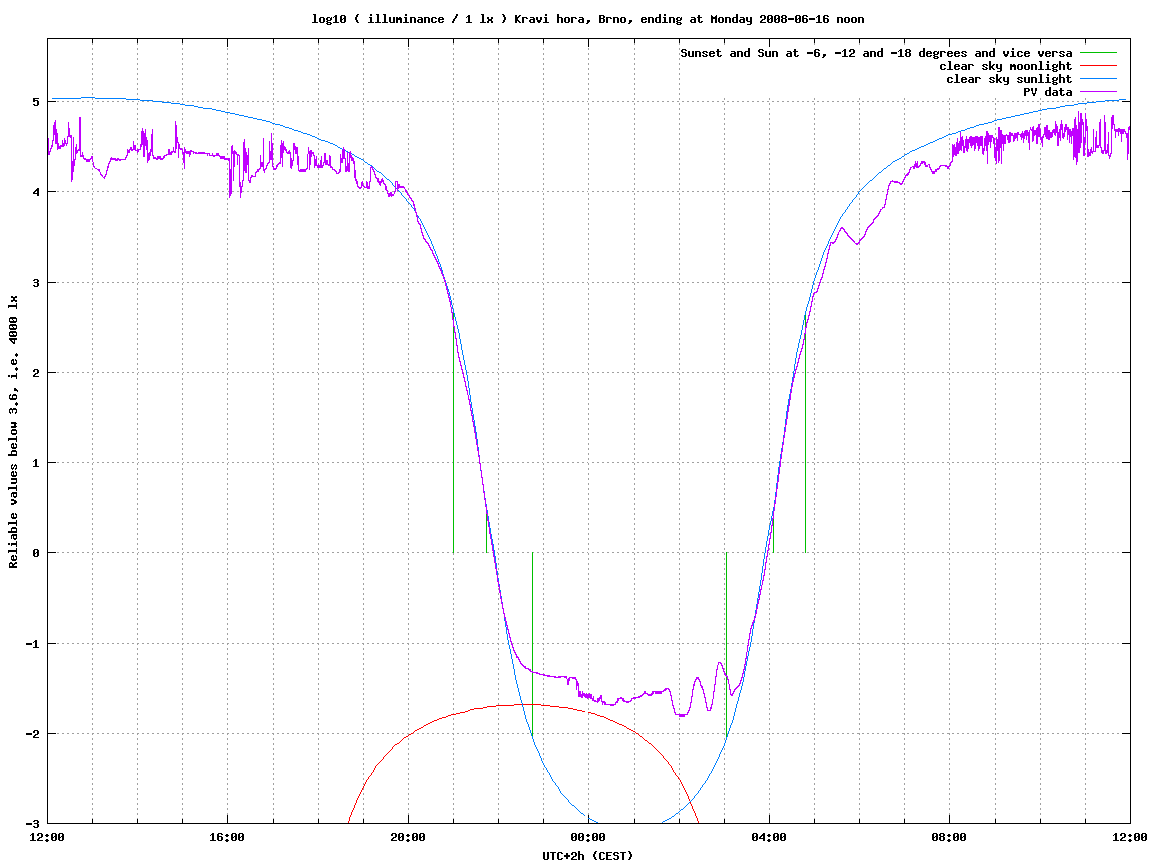The image size is (1151, 863).
Task: Click the '3' y-axis tick label
Action: point(36,283)
